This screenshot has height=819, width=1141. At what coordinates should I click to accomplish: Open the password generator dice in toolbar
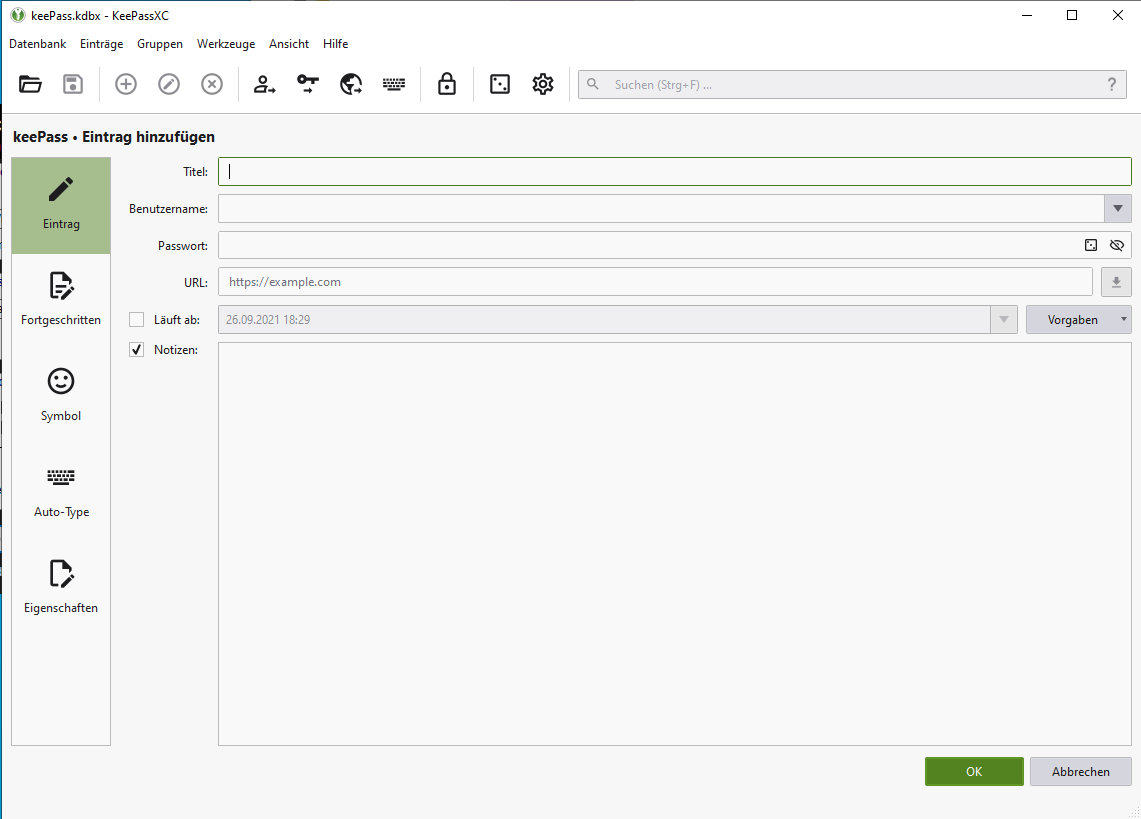coord(499,85)
